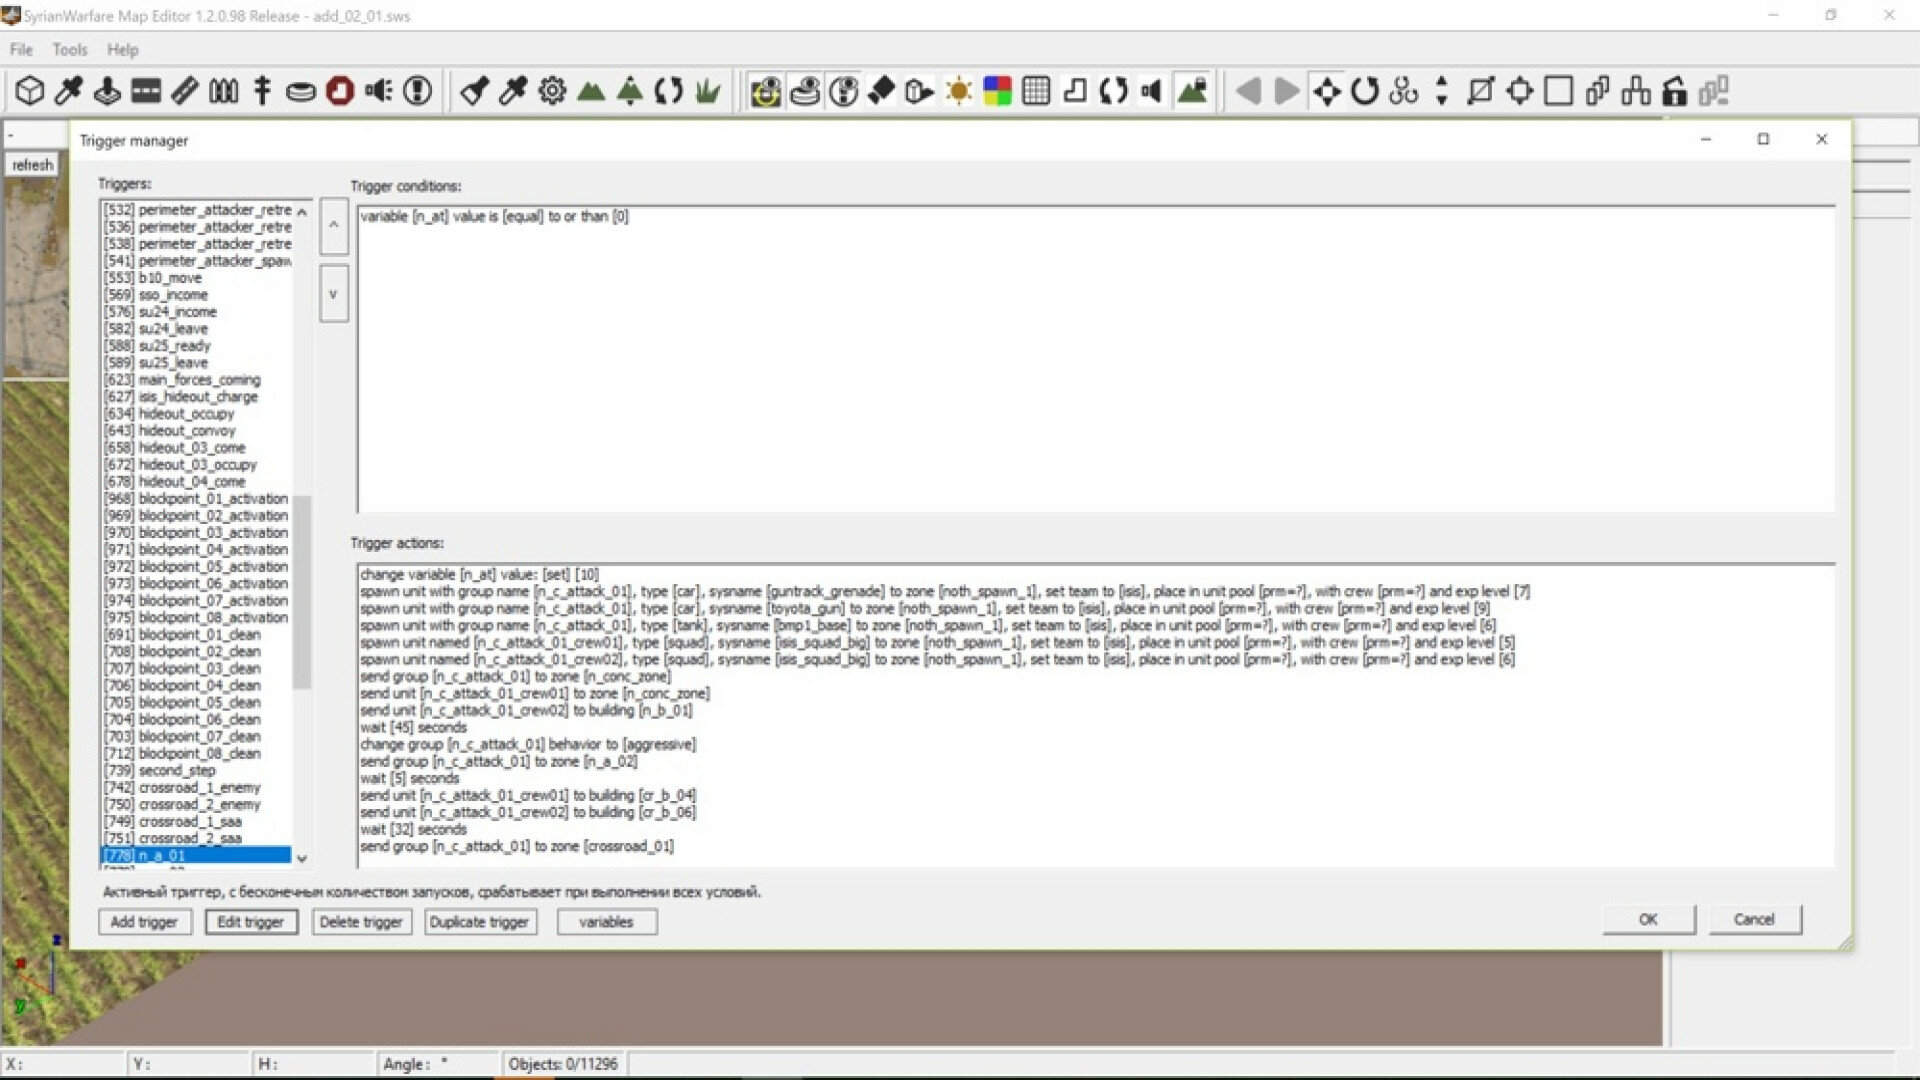This screenshot has width=1920, height=1080.
Task: Open the Help menu
Action: [x=122, y=50]
